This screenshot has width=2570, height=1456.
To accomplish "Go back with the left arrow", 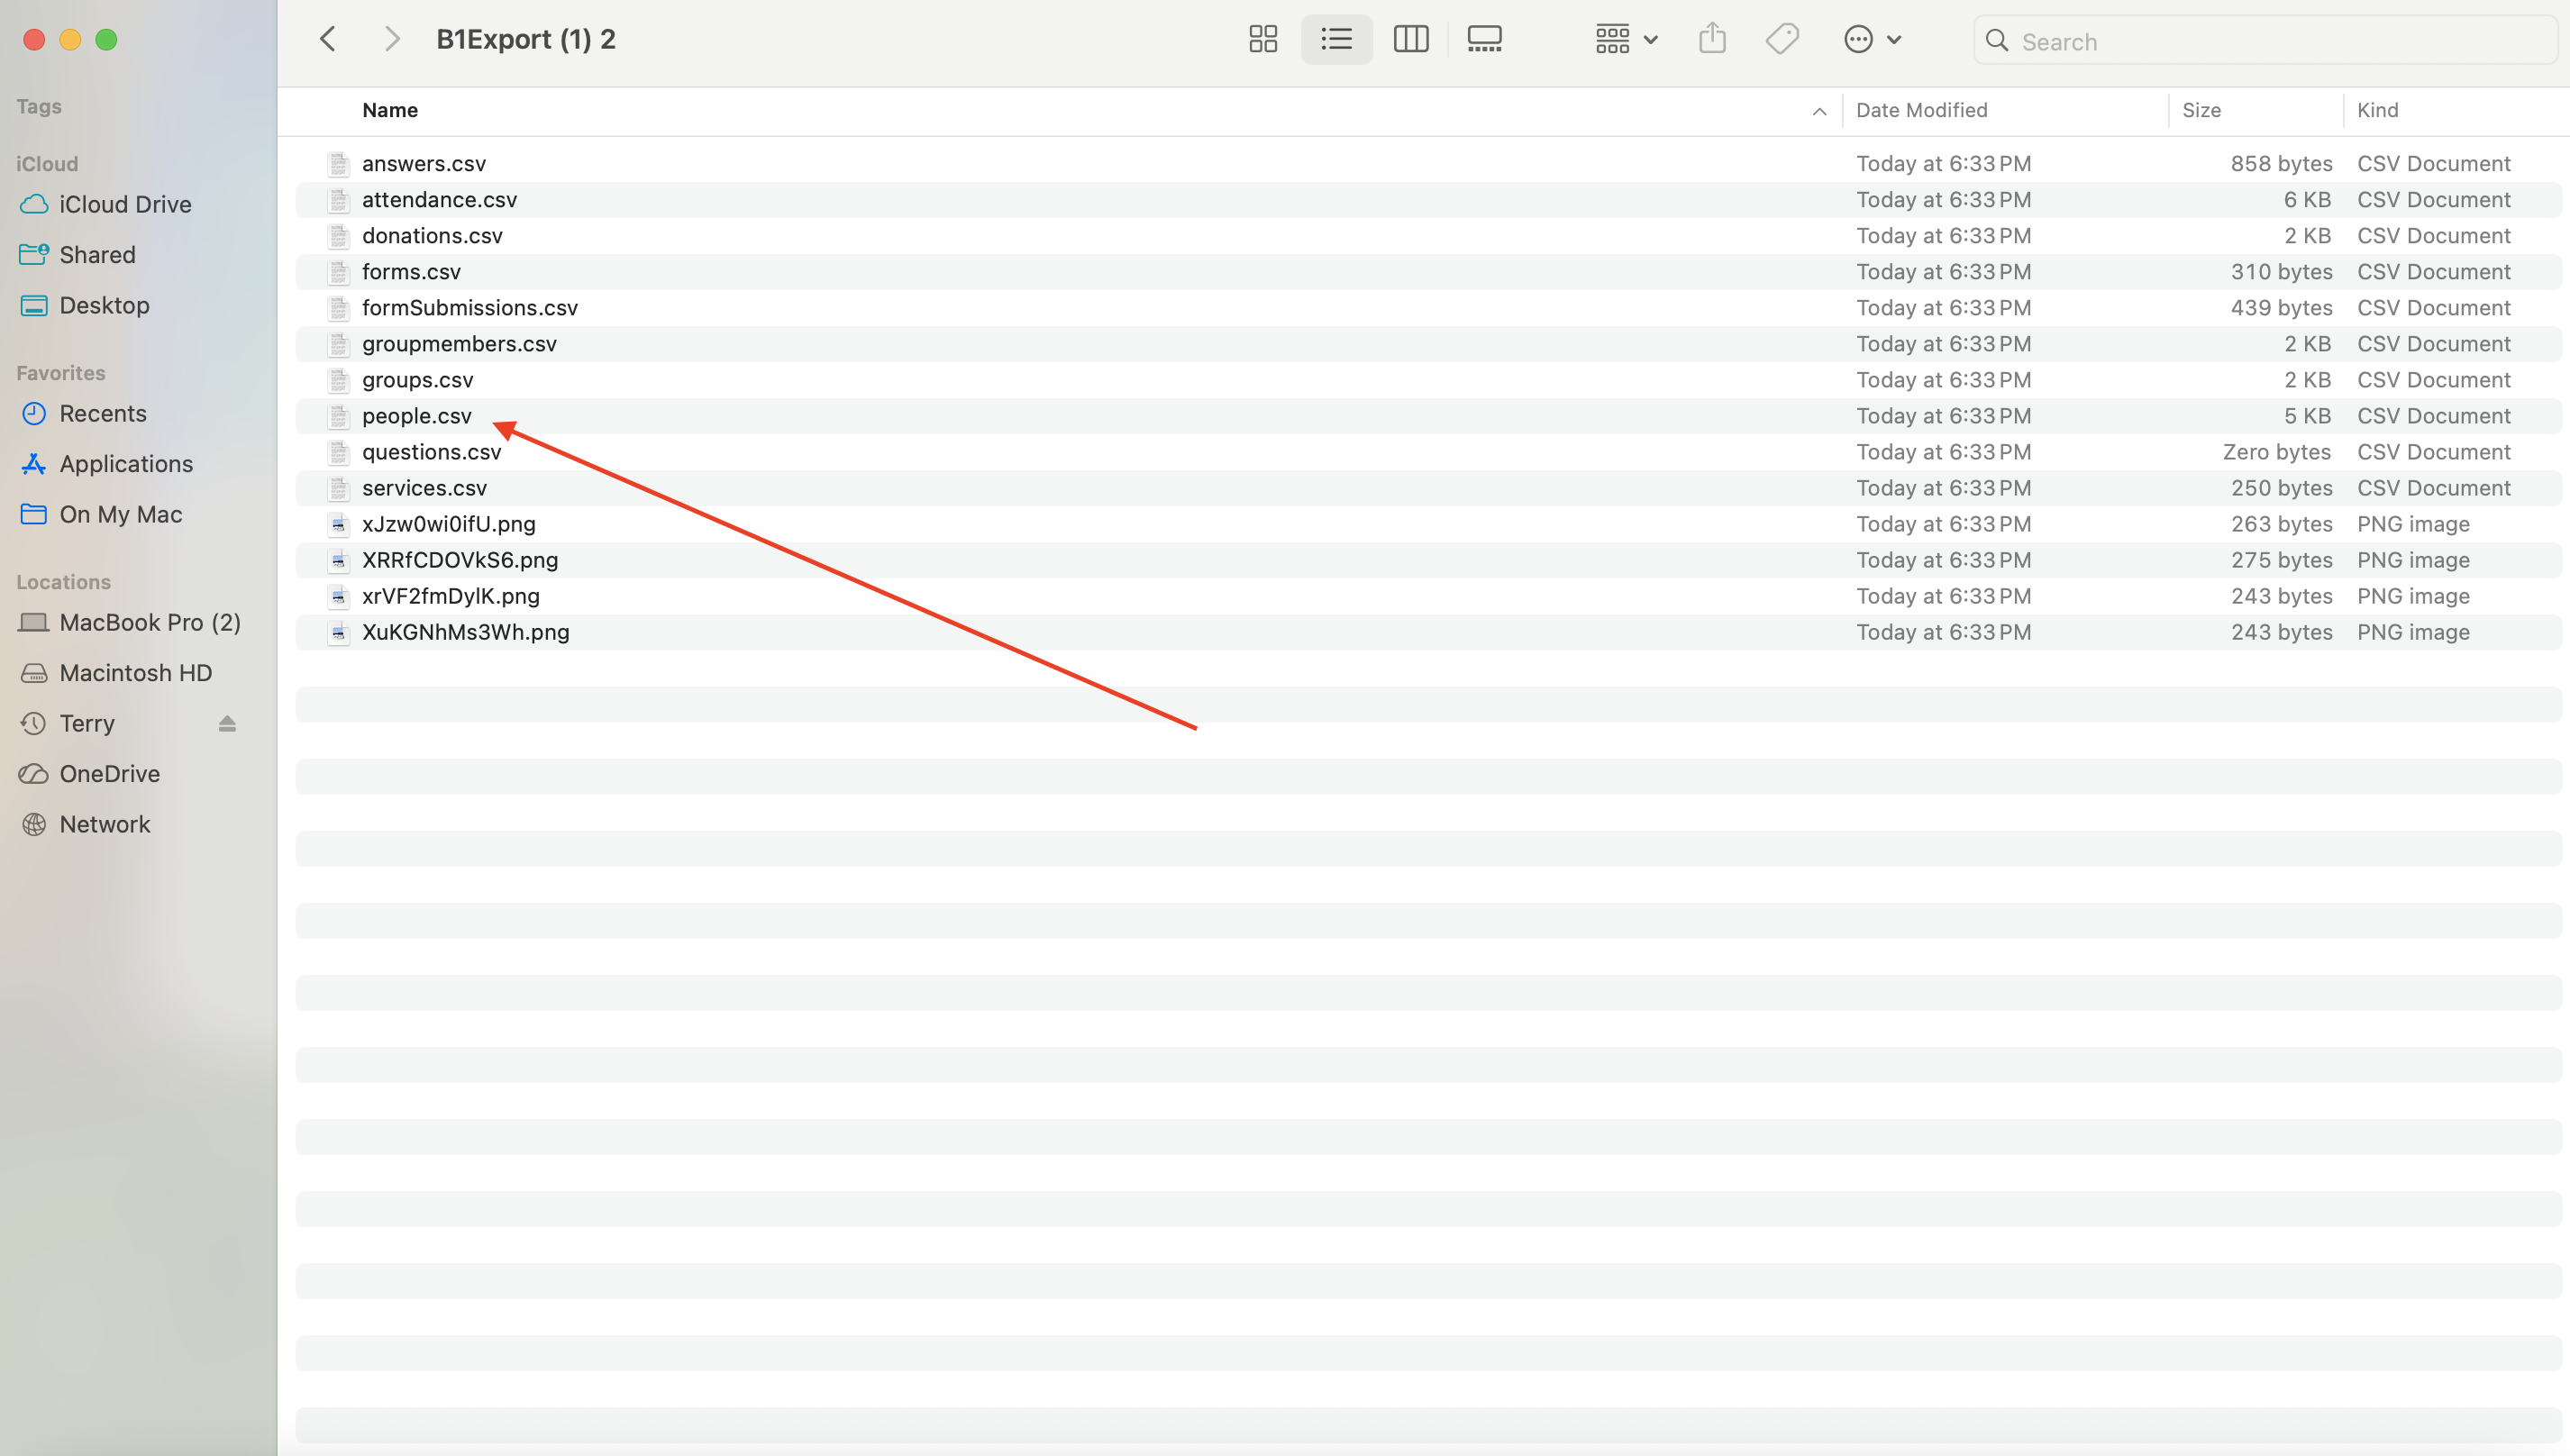I will coord(328,40).
